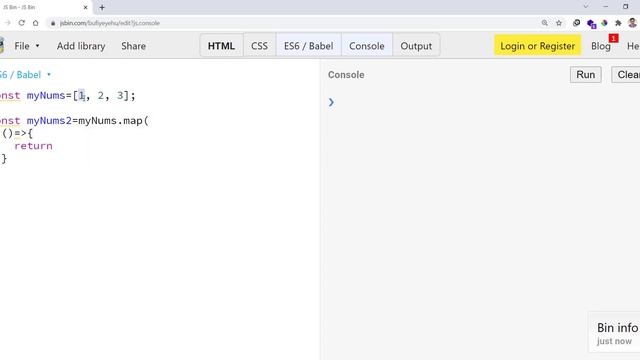Click the address bar URL field
640x360 pixels.
tap(286, 23)
